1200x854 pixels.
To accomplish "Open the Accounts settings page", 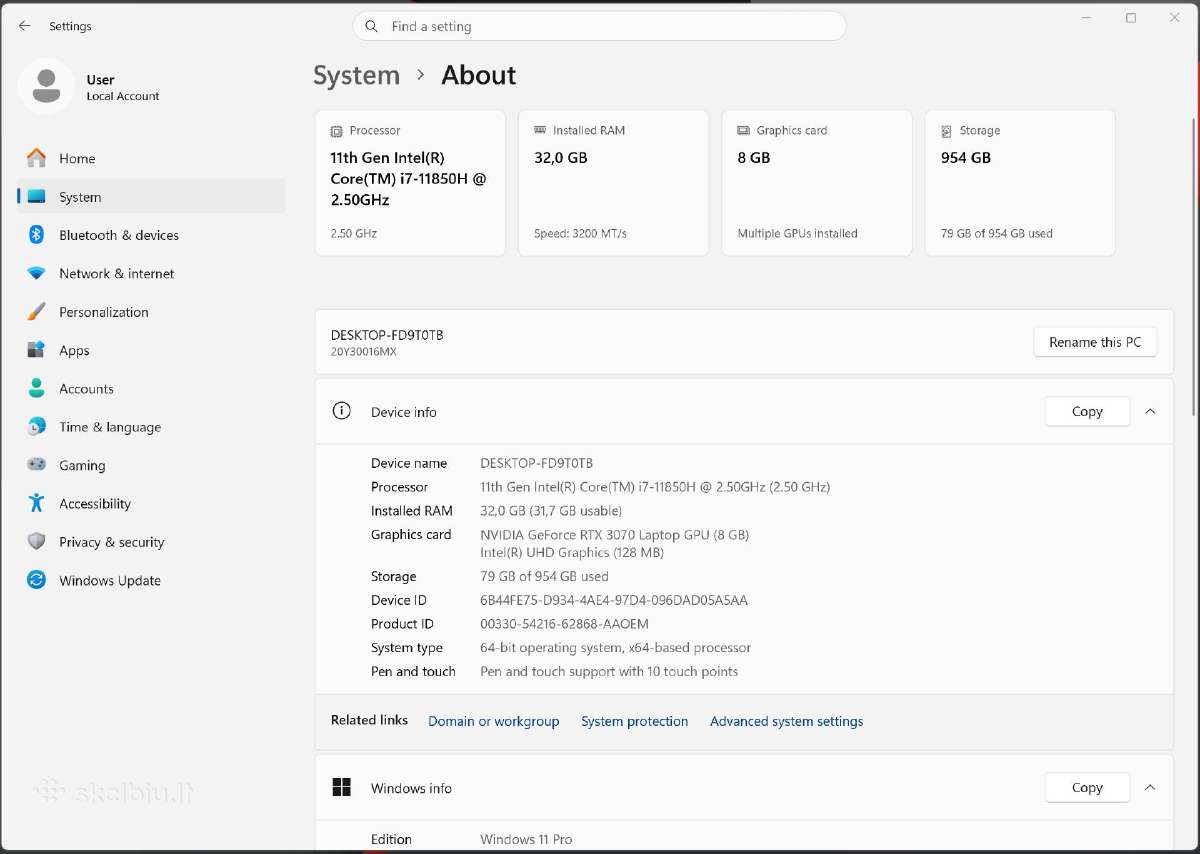I will [151, 388].
